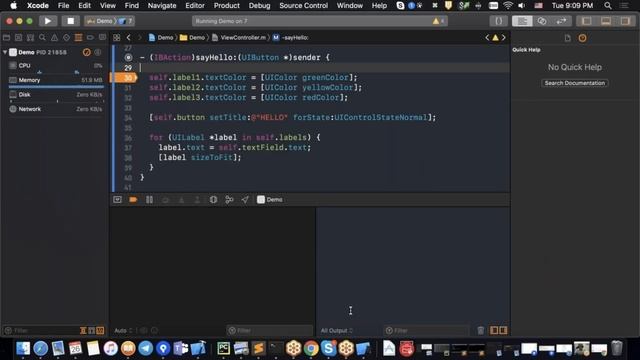
Task: Open the File menu
Action: coord(64,5)
